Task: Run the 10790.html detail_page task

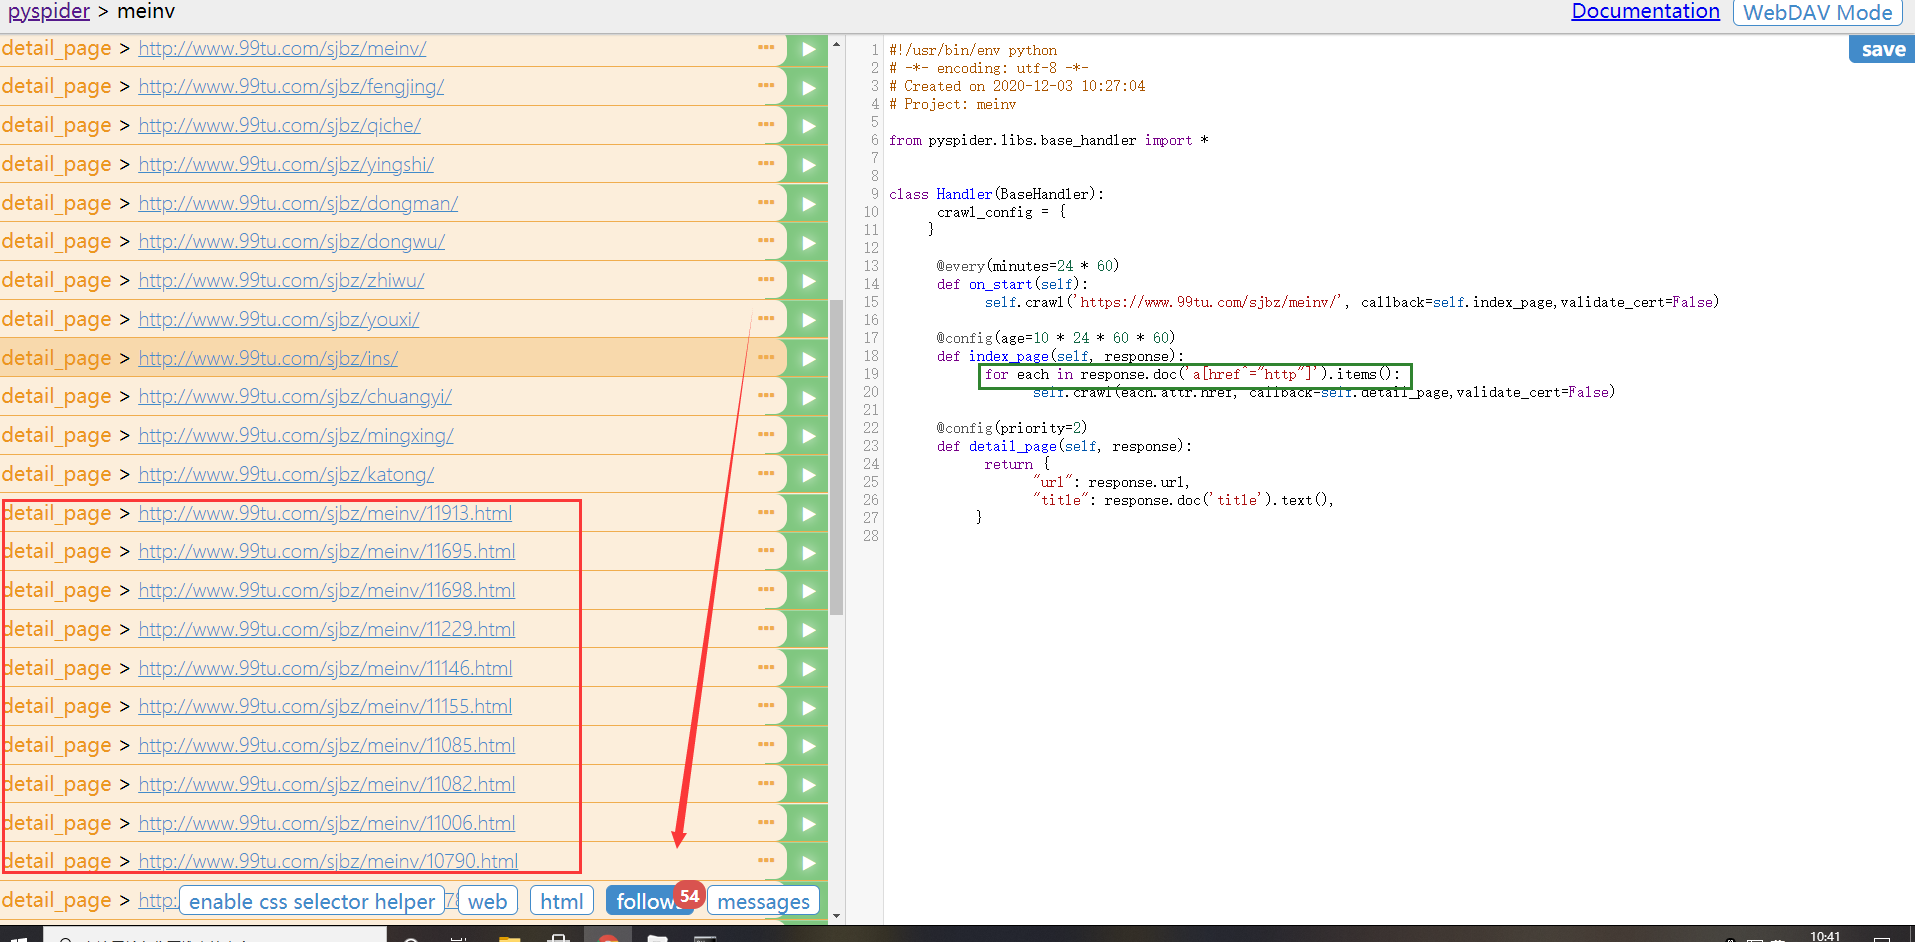Action: [808, 863]
